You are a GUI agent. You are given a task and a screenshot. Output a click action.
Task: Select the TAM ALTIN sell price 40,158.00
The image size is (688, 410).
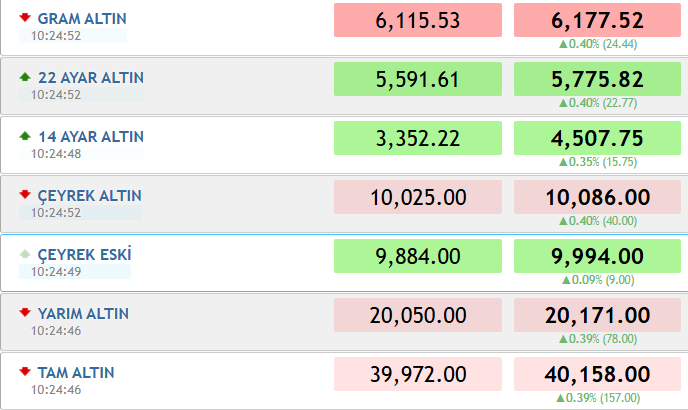597,374
